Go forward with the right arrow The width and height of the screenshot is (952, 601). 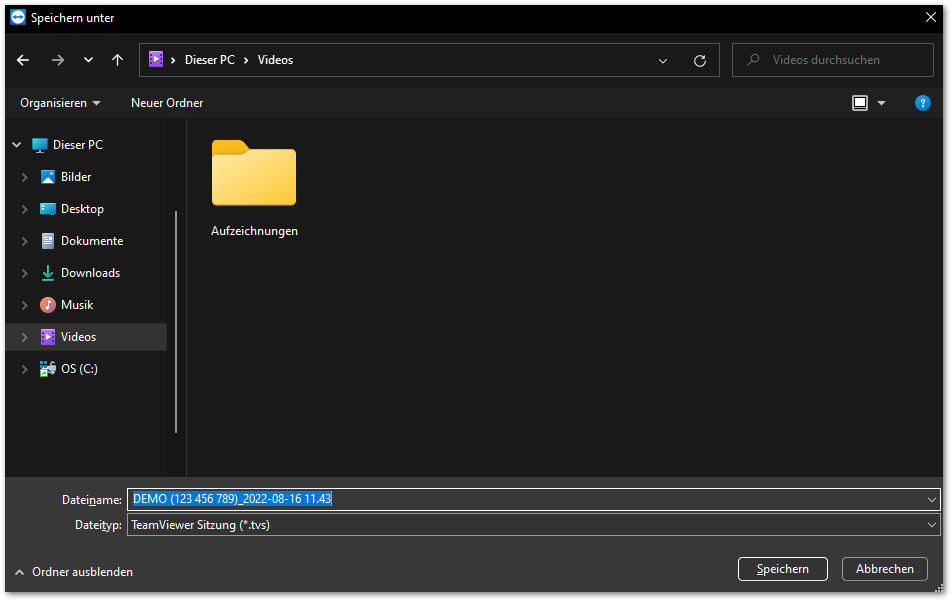(58, 60)
